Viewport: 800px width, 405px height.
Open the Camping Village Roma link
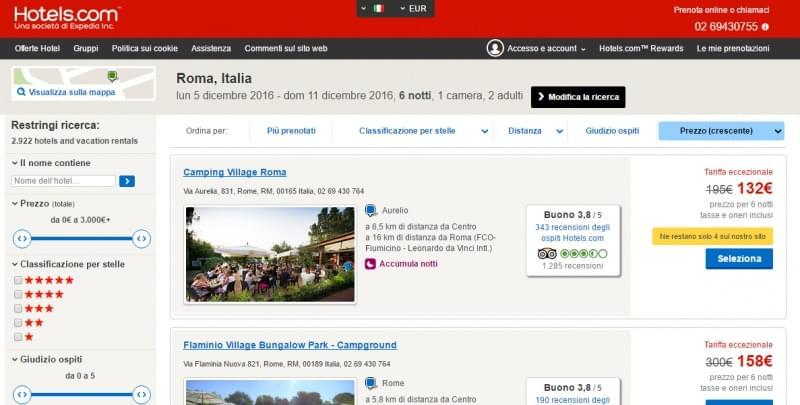(234, 172)
